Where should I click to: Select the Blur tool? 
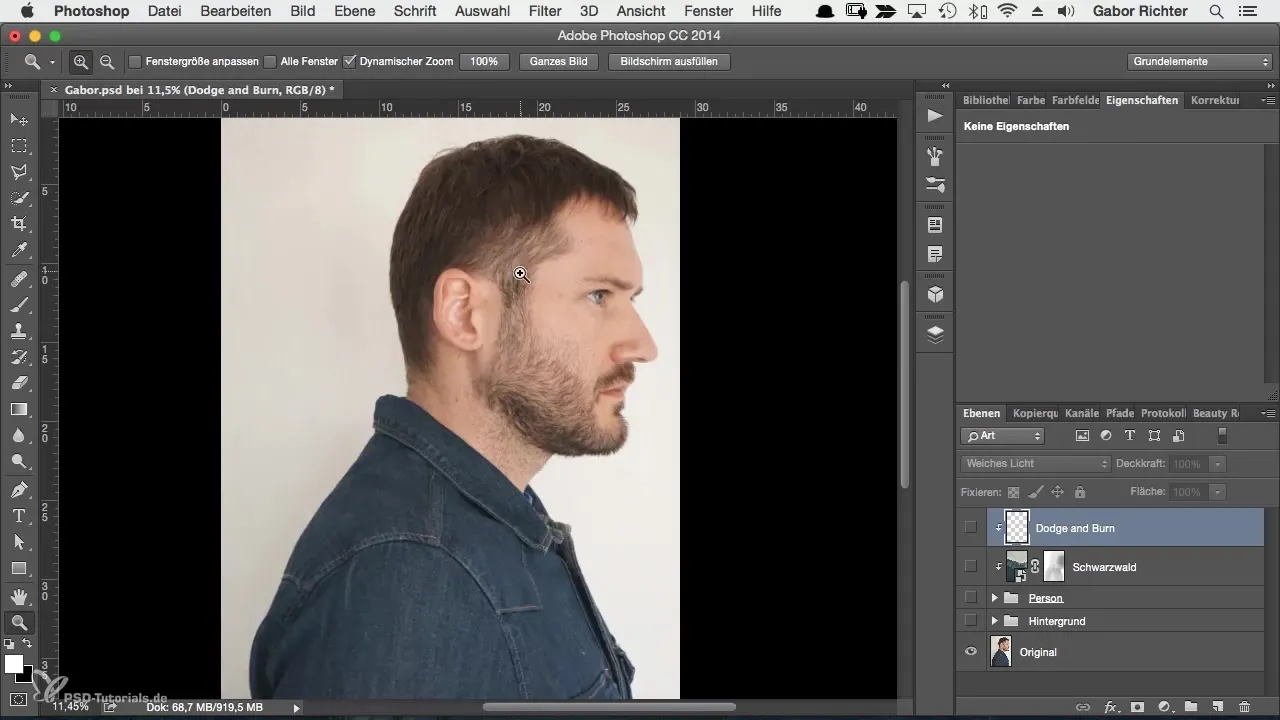coord(19,435)
